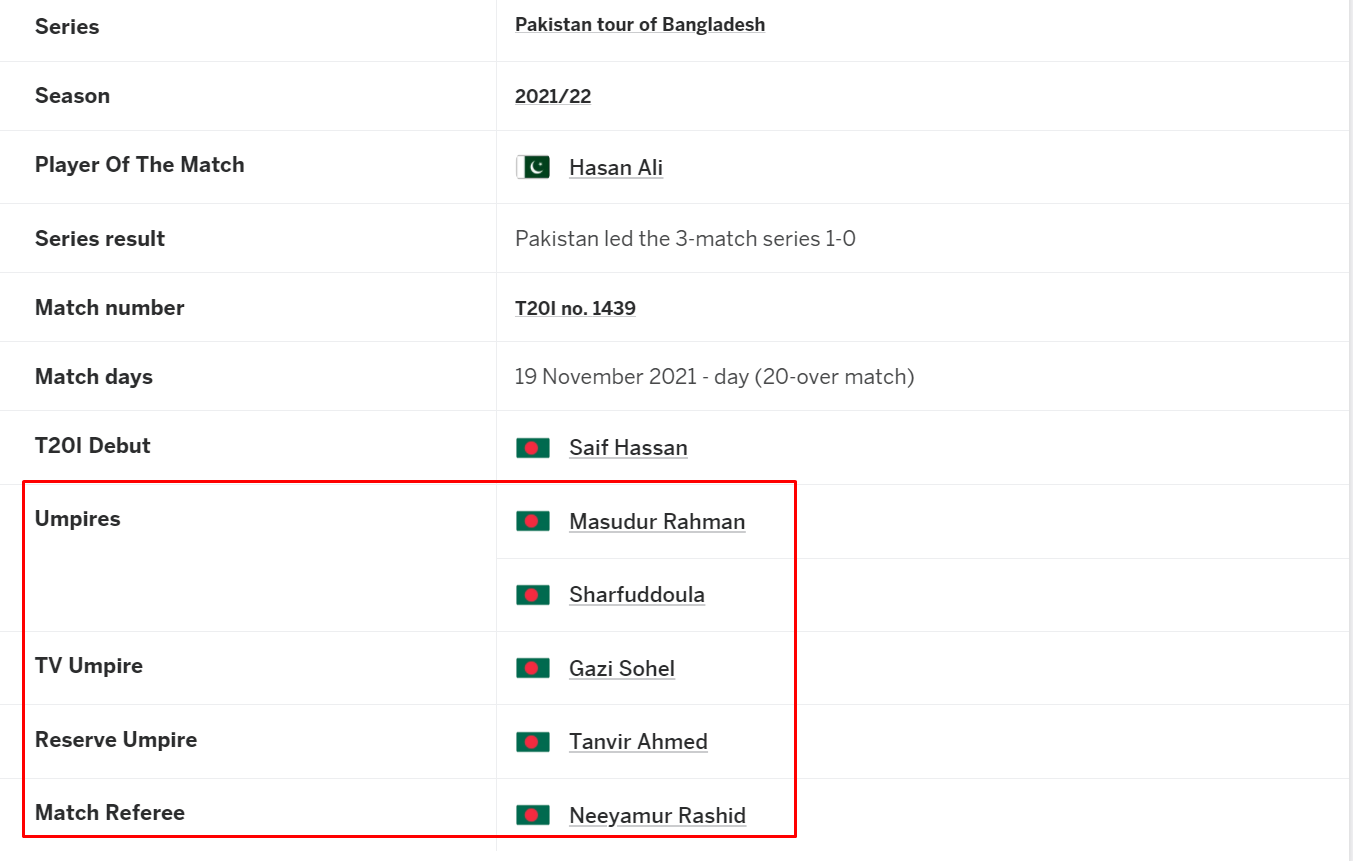Click flag icon next to Neeyamur Rashid

[533, 815]
